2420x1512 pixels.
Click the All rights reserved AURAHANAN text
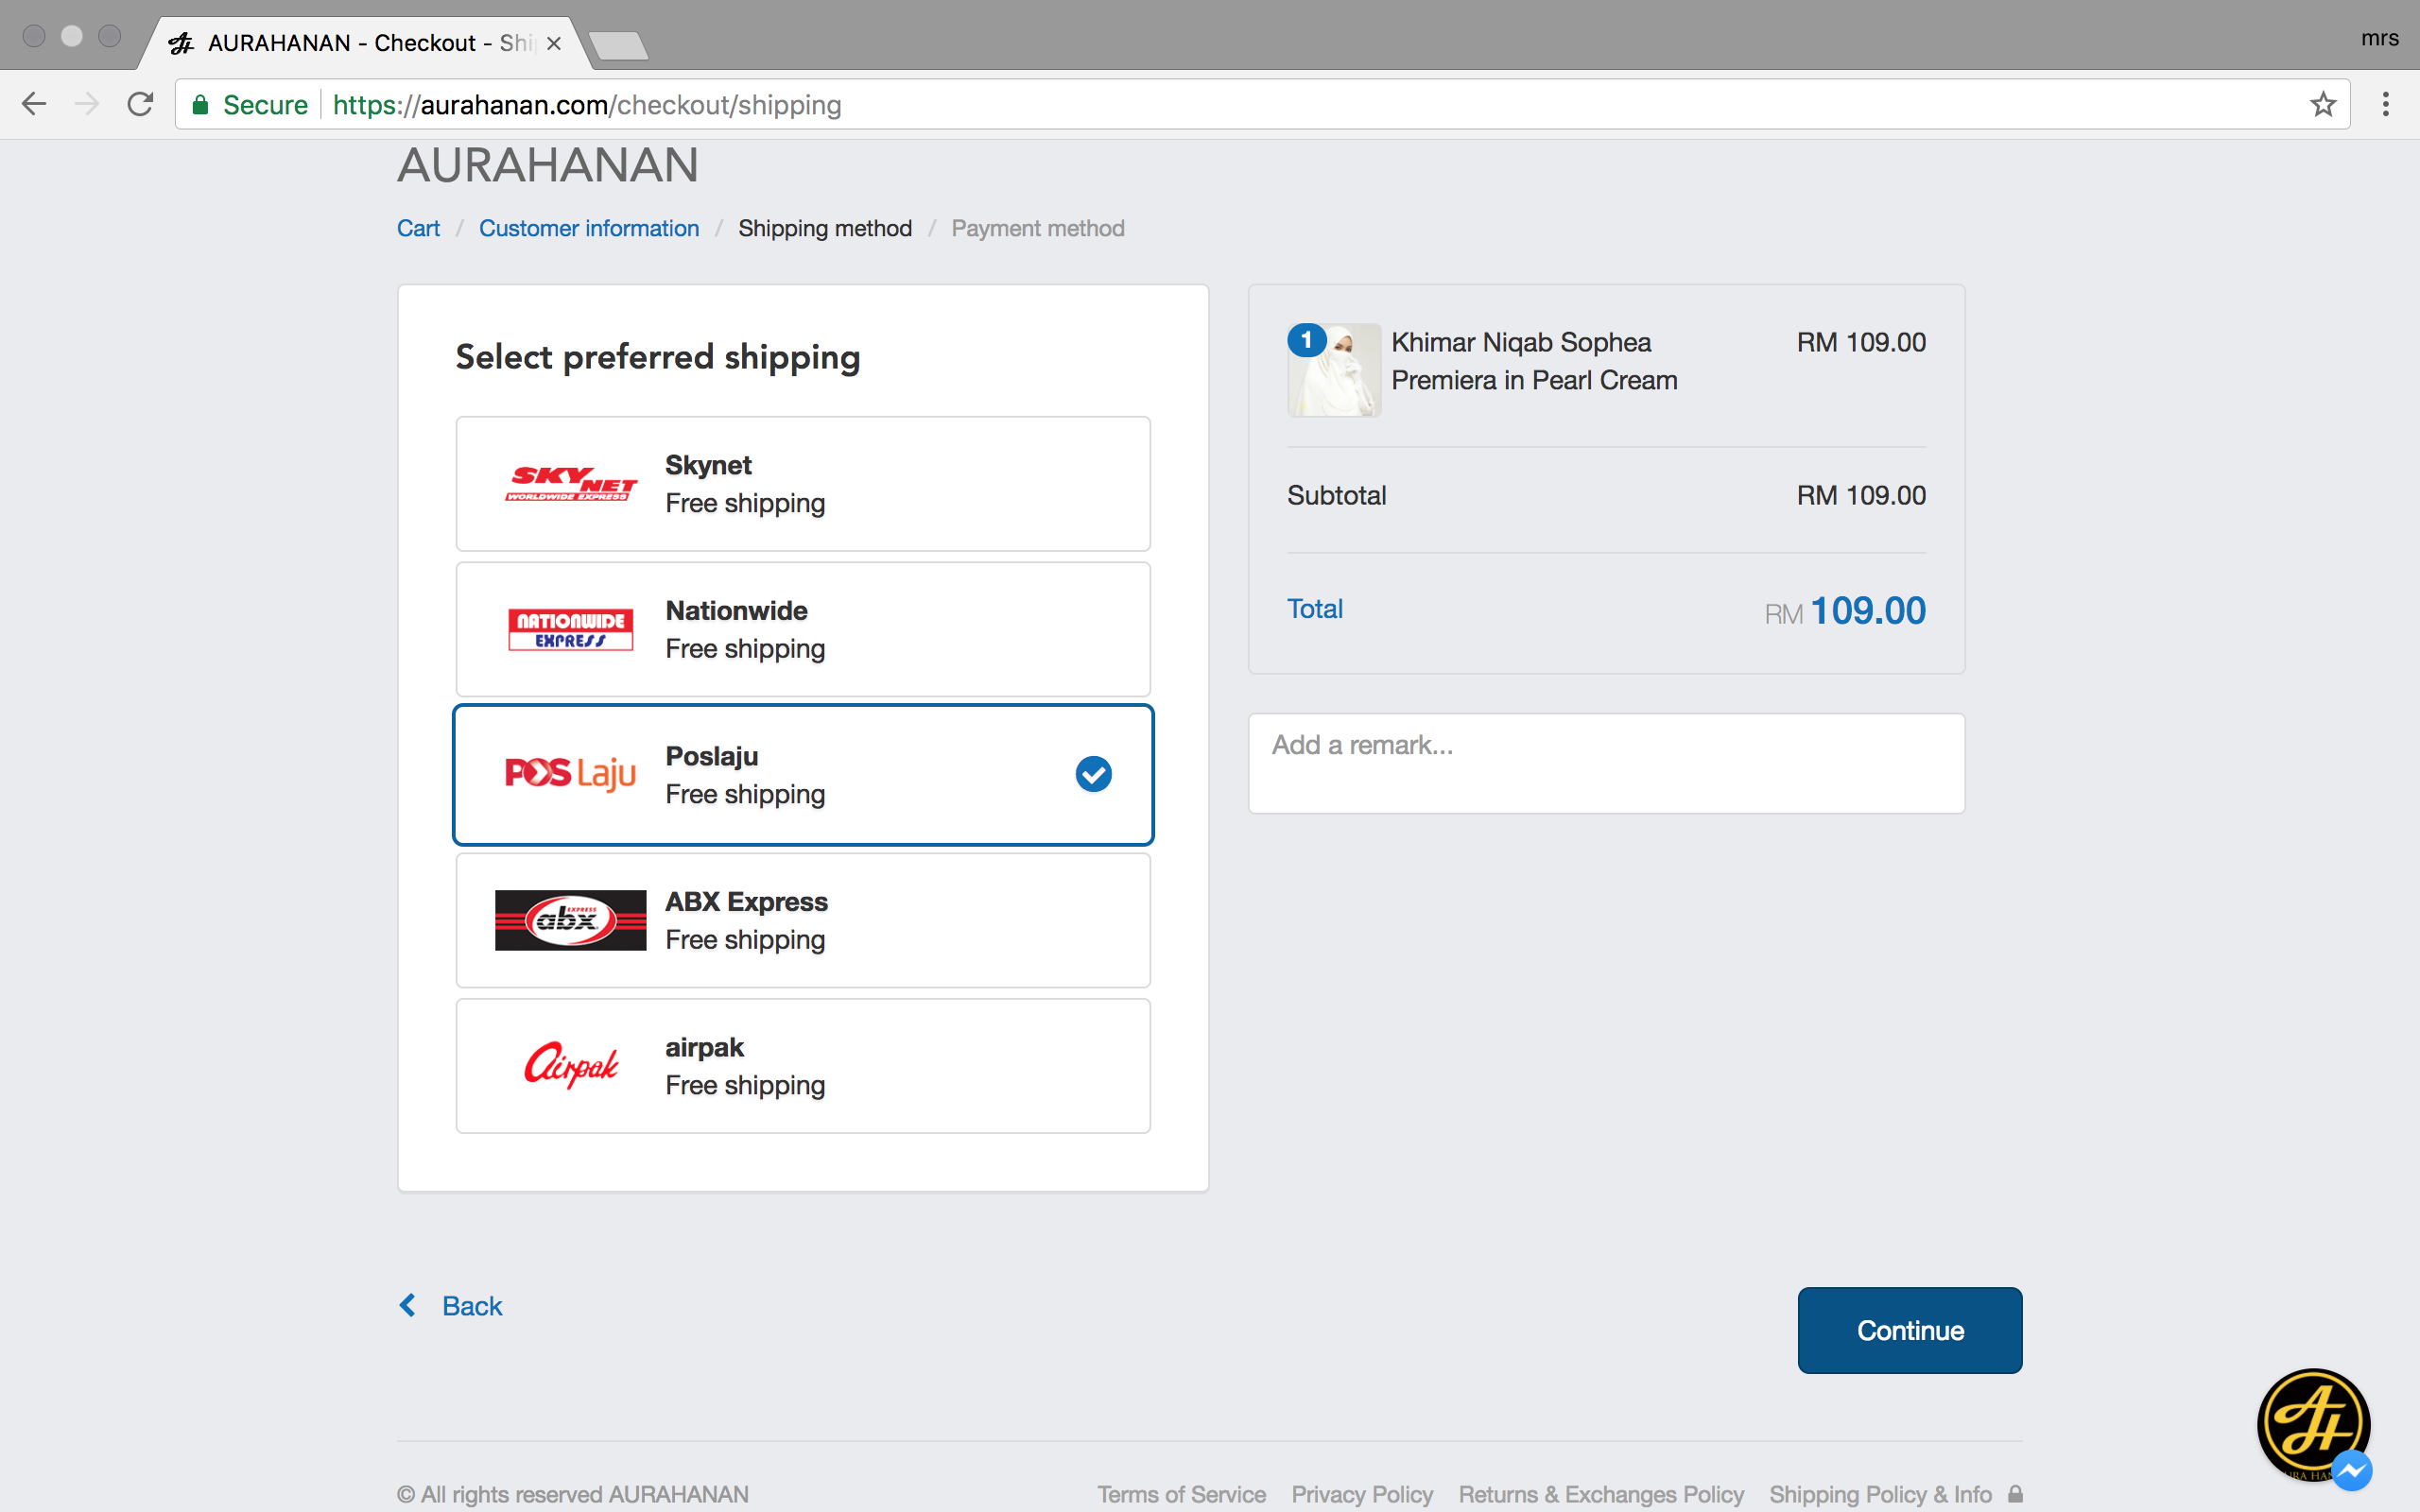pyautogui.click(x=573, y=1494)
